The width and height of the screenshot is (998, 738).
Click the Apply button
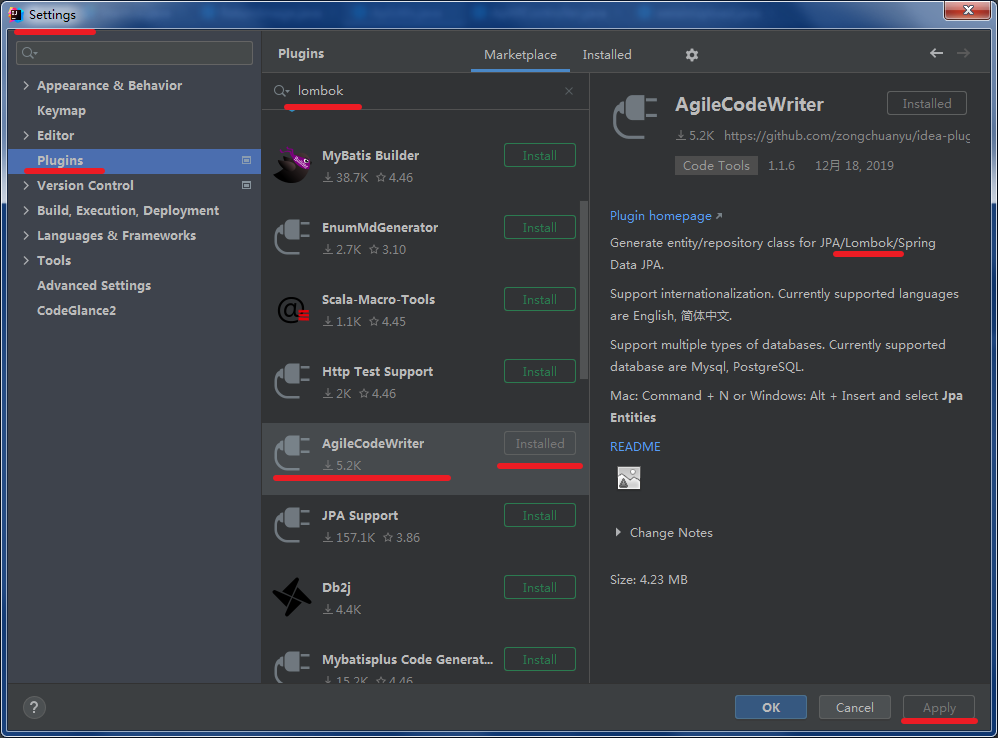[939, 707]
